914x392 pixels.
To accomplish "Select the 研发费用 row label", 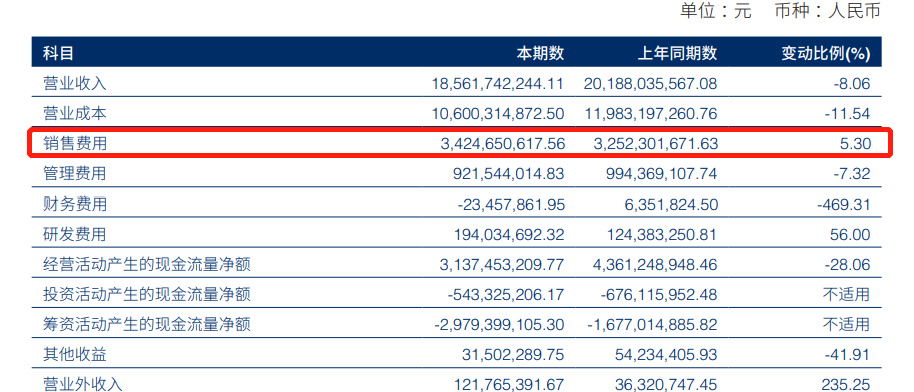I will coord(75,234).
